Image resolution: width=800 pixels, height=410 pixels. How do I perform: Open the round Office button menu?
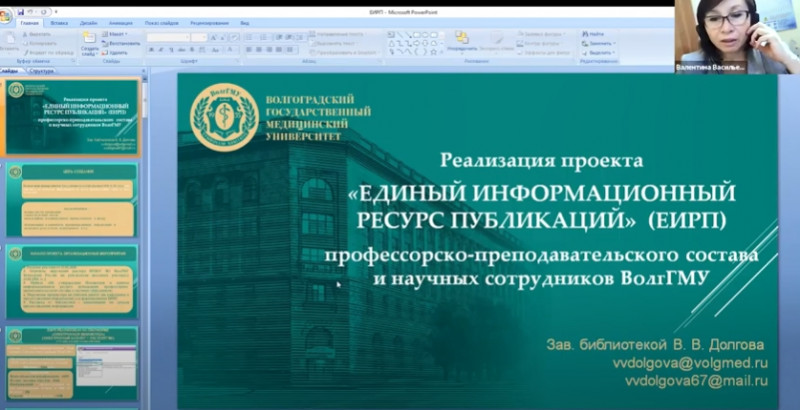point(5,16)
